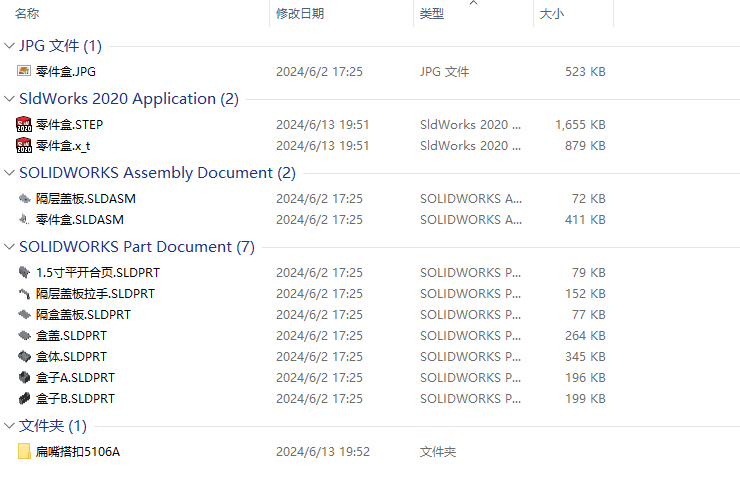Select file name 隔盒盖板.SLDPRT

(84, 314)
